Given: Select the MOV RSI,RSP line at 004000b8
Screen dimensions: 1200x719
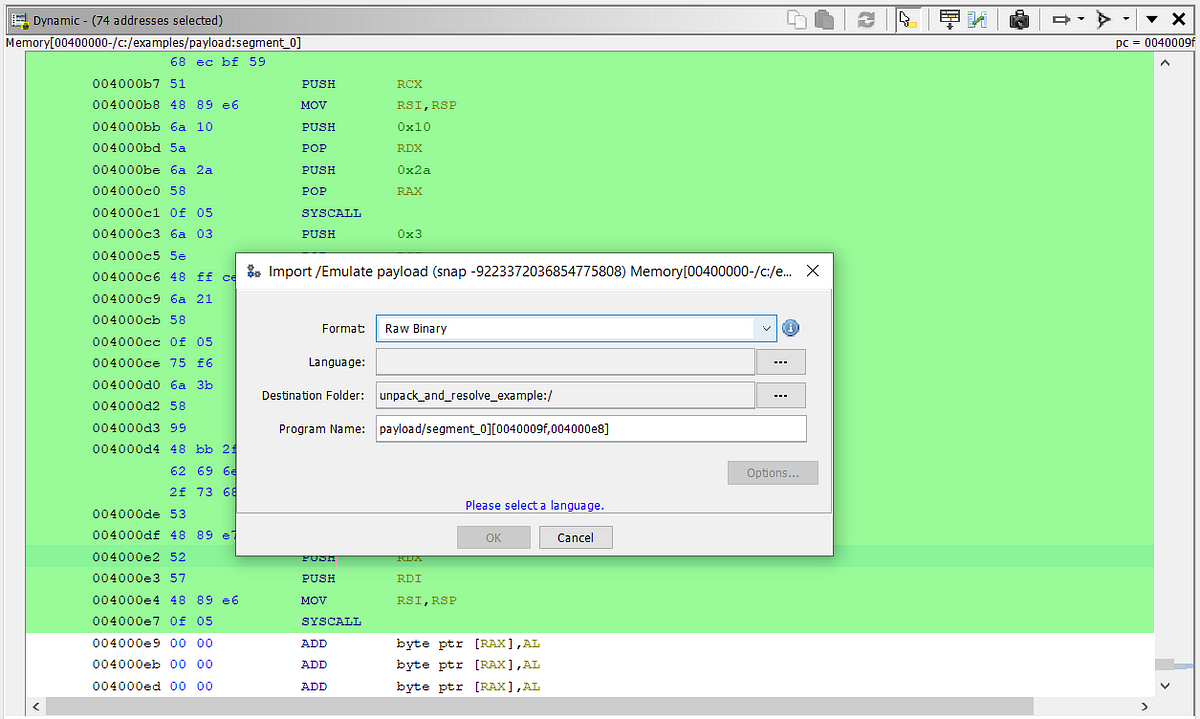Looking at the screenshot, I should click(x=589, y=105).
